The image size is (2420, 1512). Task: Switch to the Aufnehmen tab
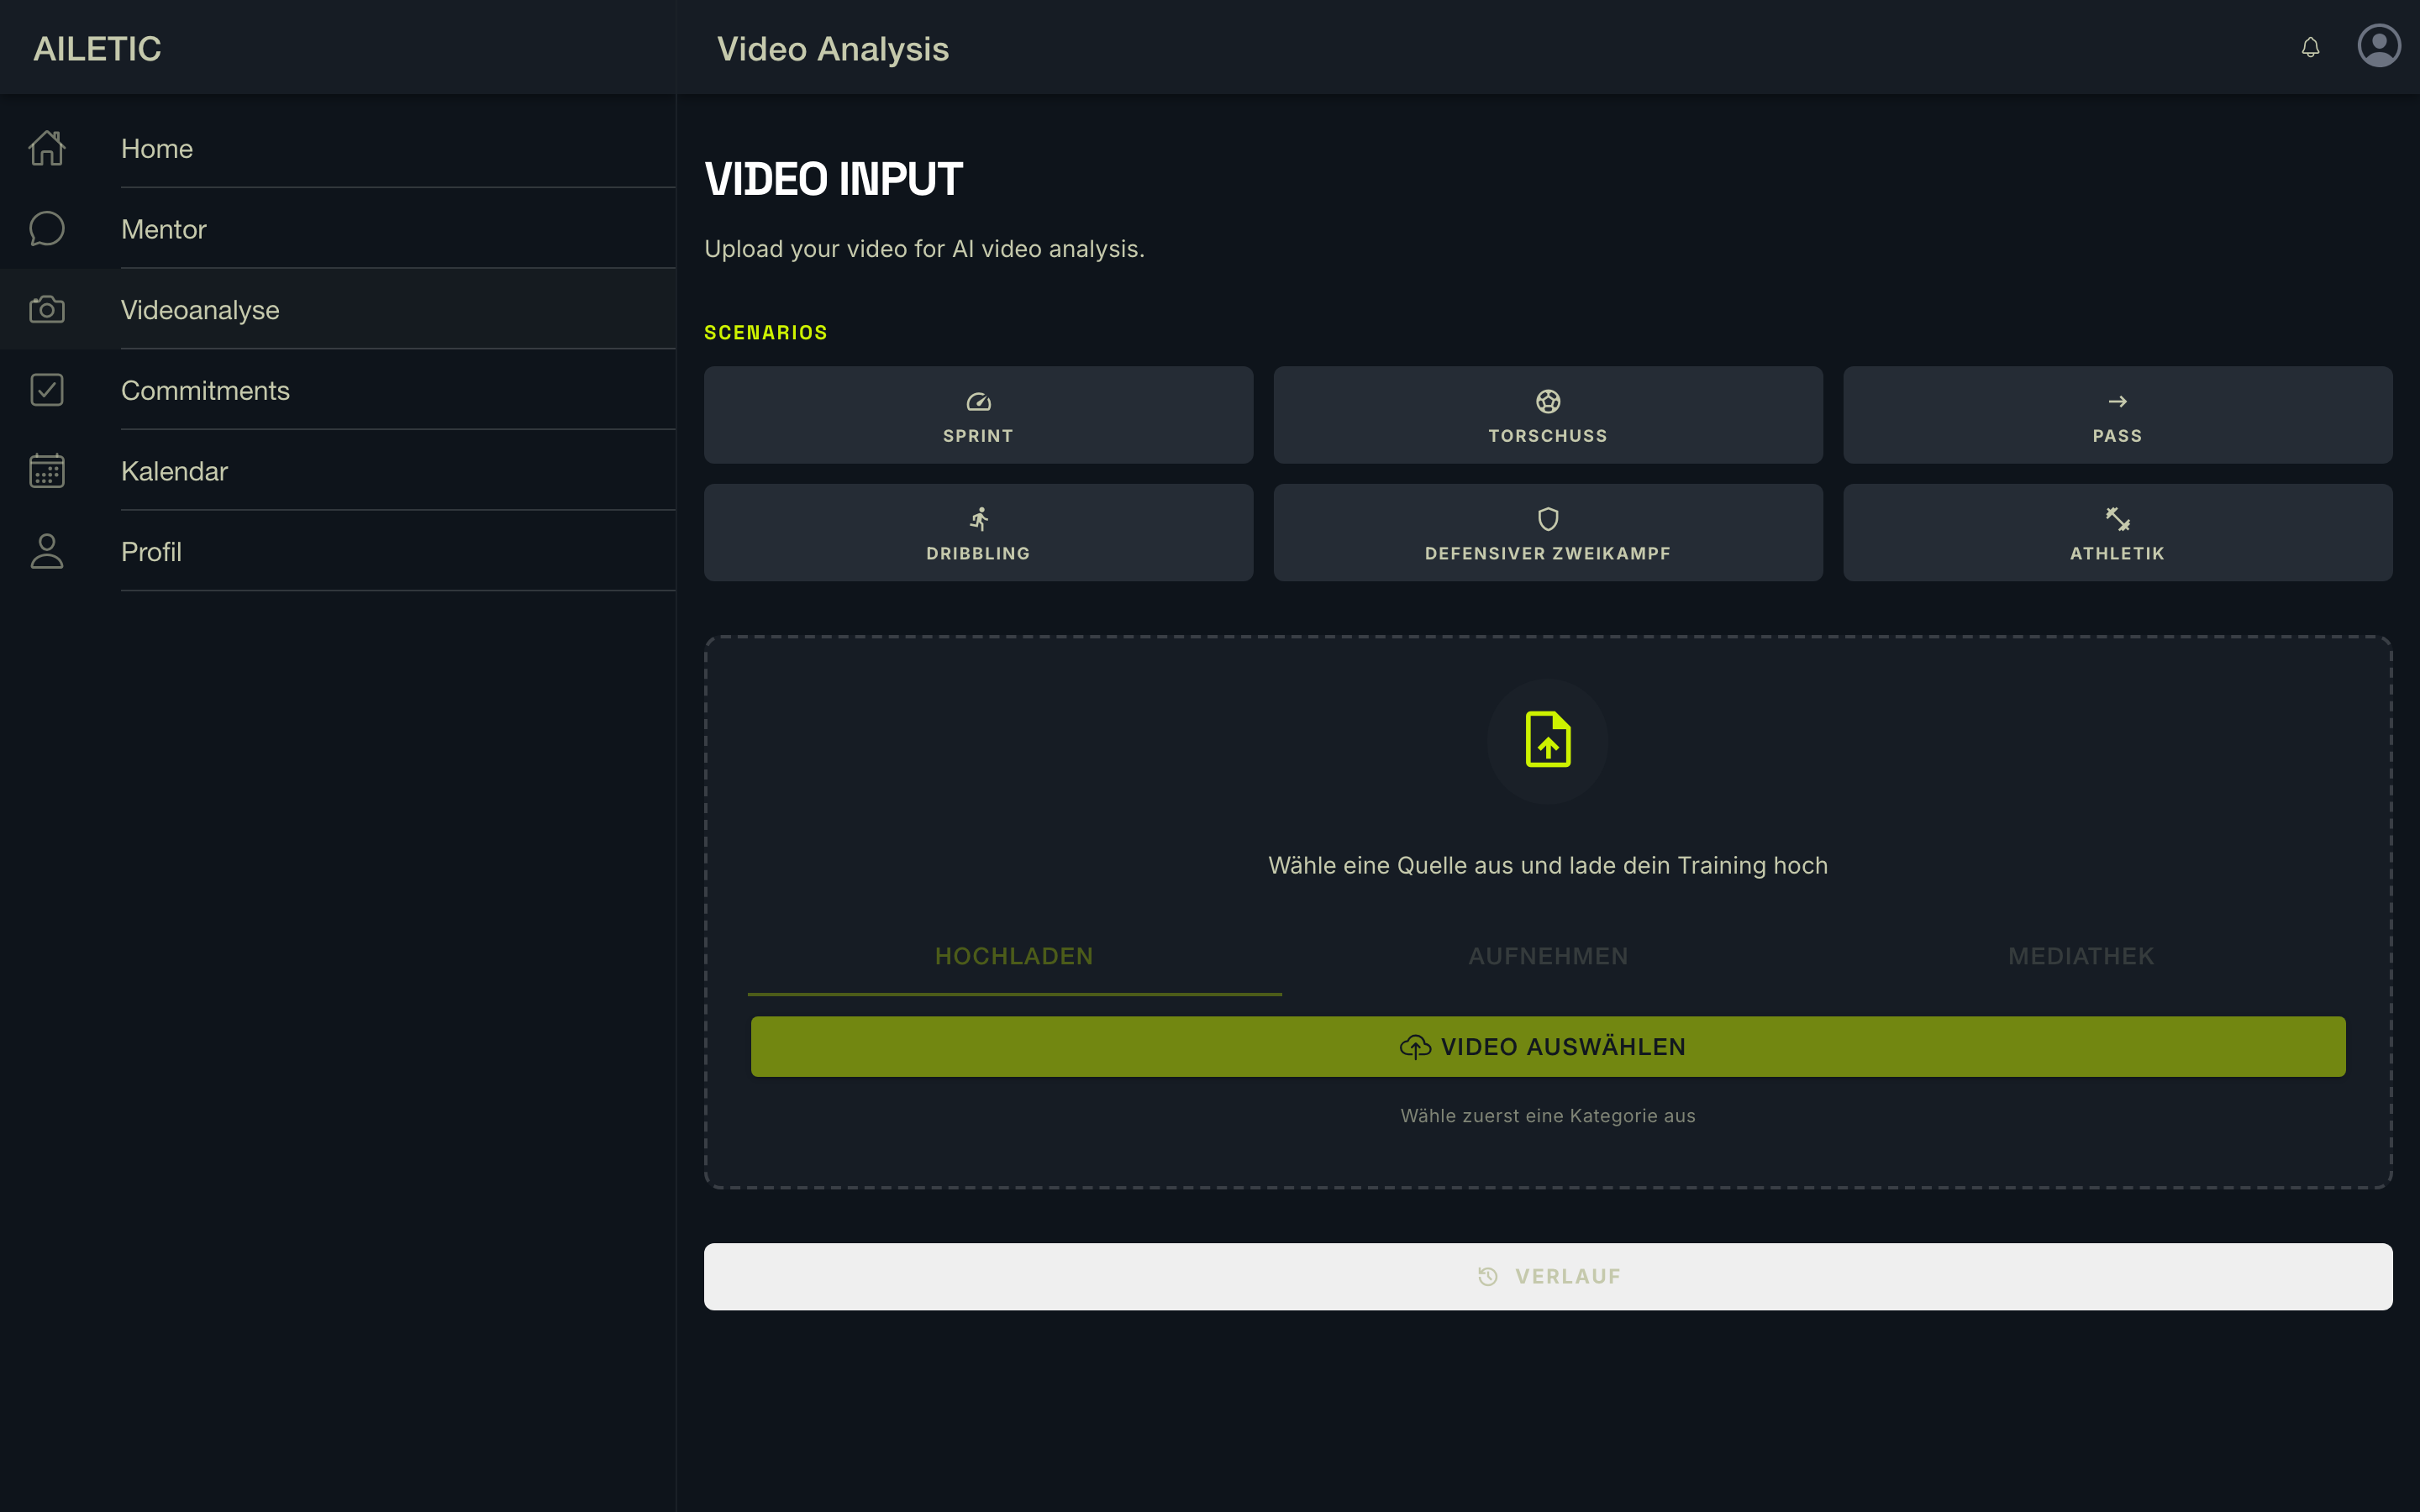[1548, 957]
